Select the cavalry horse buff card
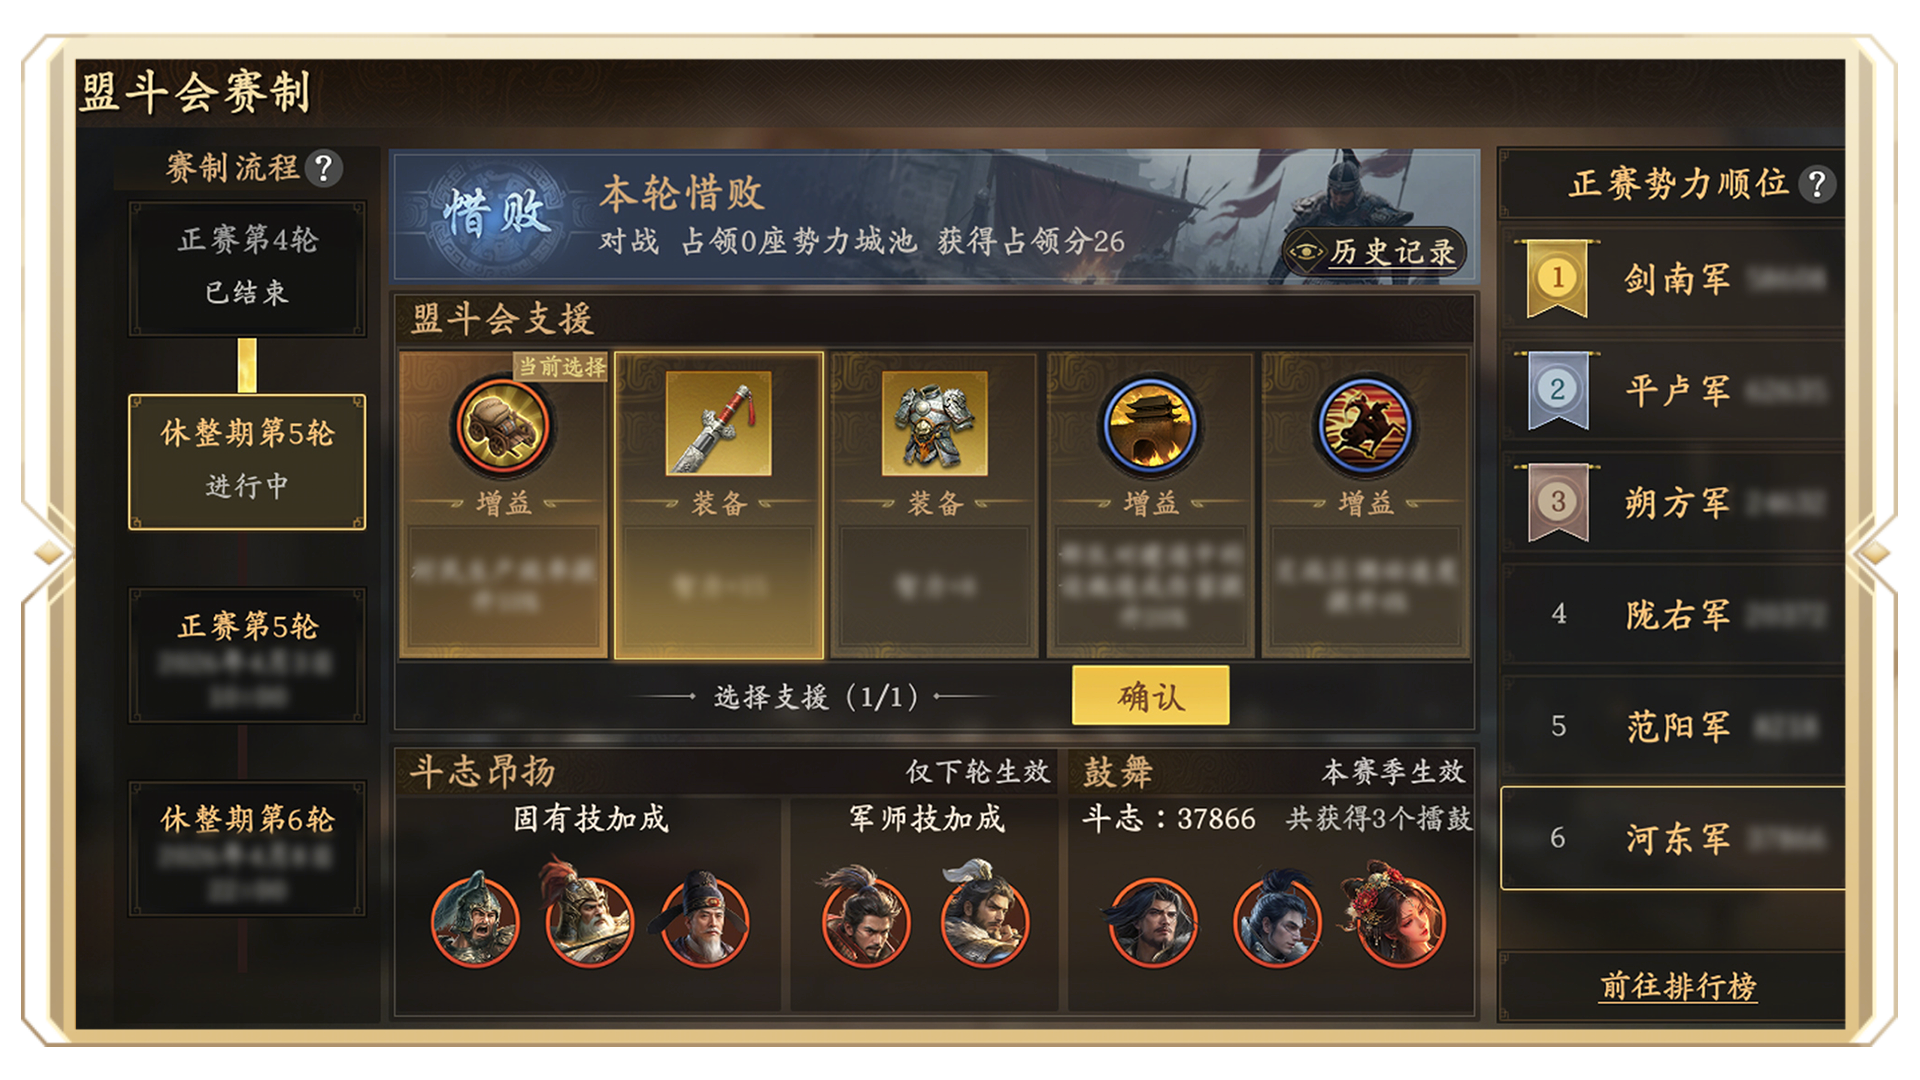Screen dimensions: 1920x1080 pyautogui.click(x=1366, y=505)
